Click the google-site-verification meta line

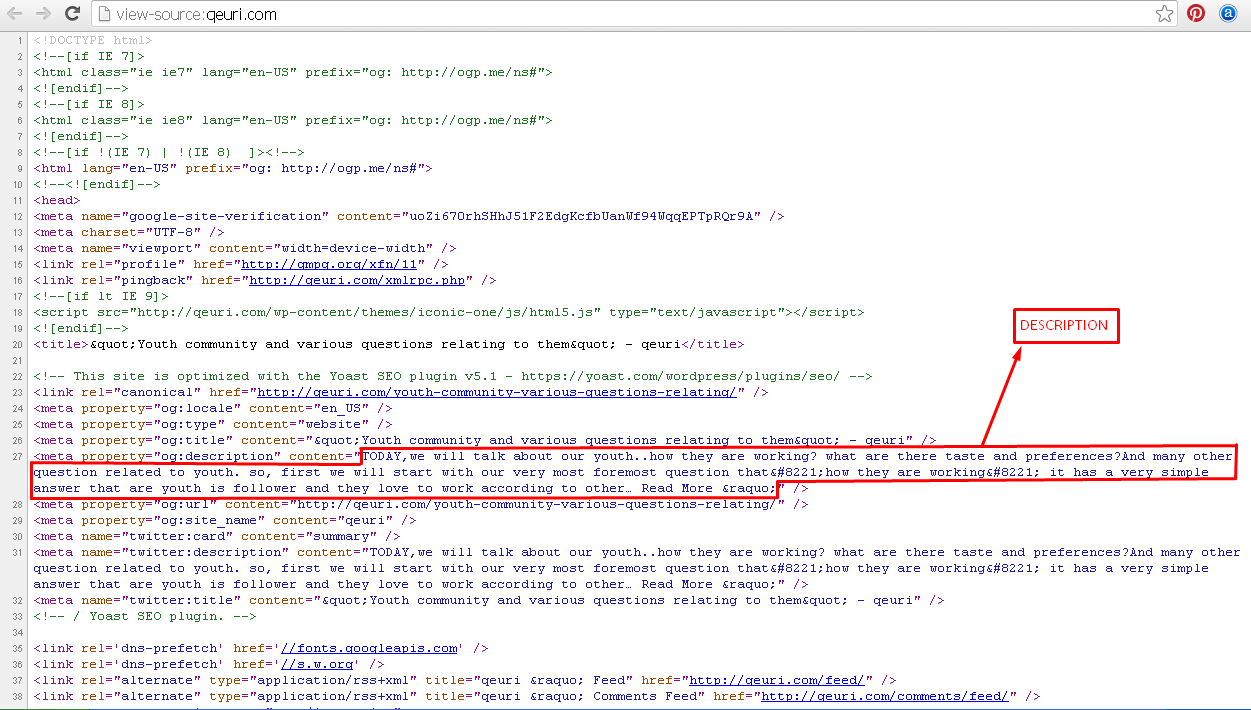pyautogui.click(x=409, y=216)
